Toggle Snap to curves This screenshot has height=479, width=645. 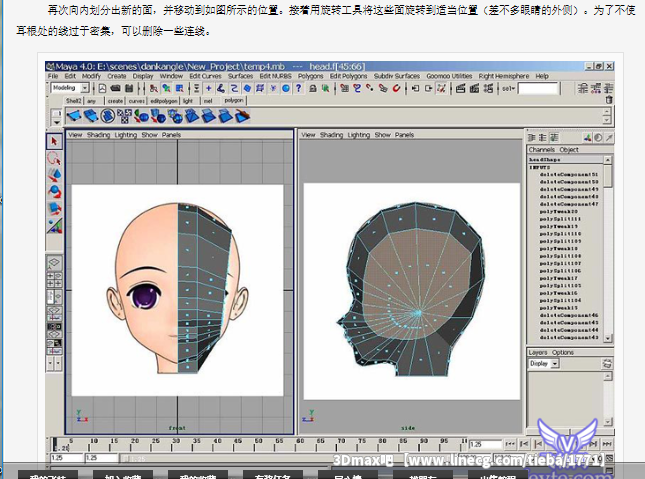coord(357,88)
